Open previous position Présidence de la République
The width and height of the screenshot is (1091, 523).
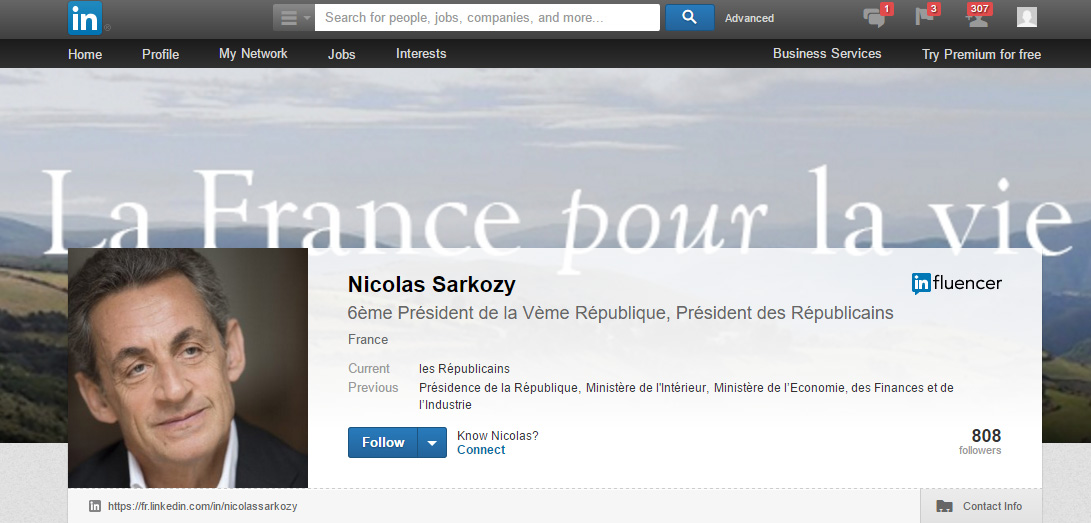pos(498,387)
